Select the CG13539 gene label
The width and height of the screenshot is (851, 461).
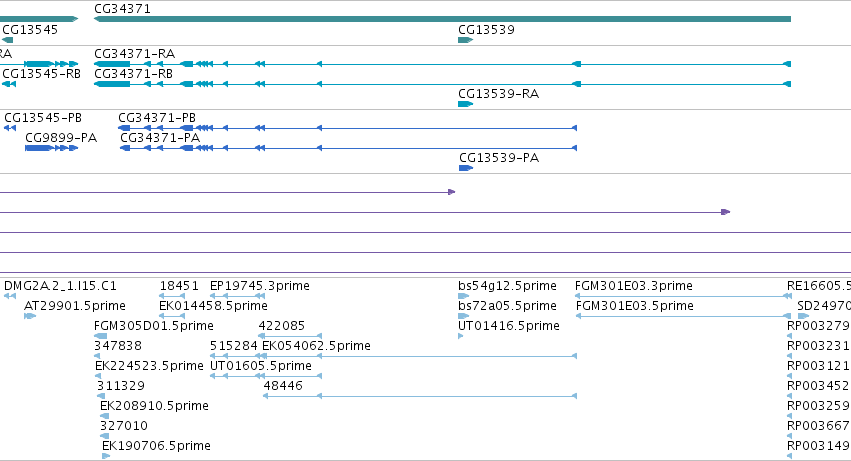[486, 29]
